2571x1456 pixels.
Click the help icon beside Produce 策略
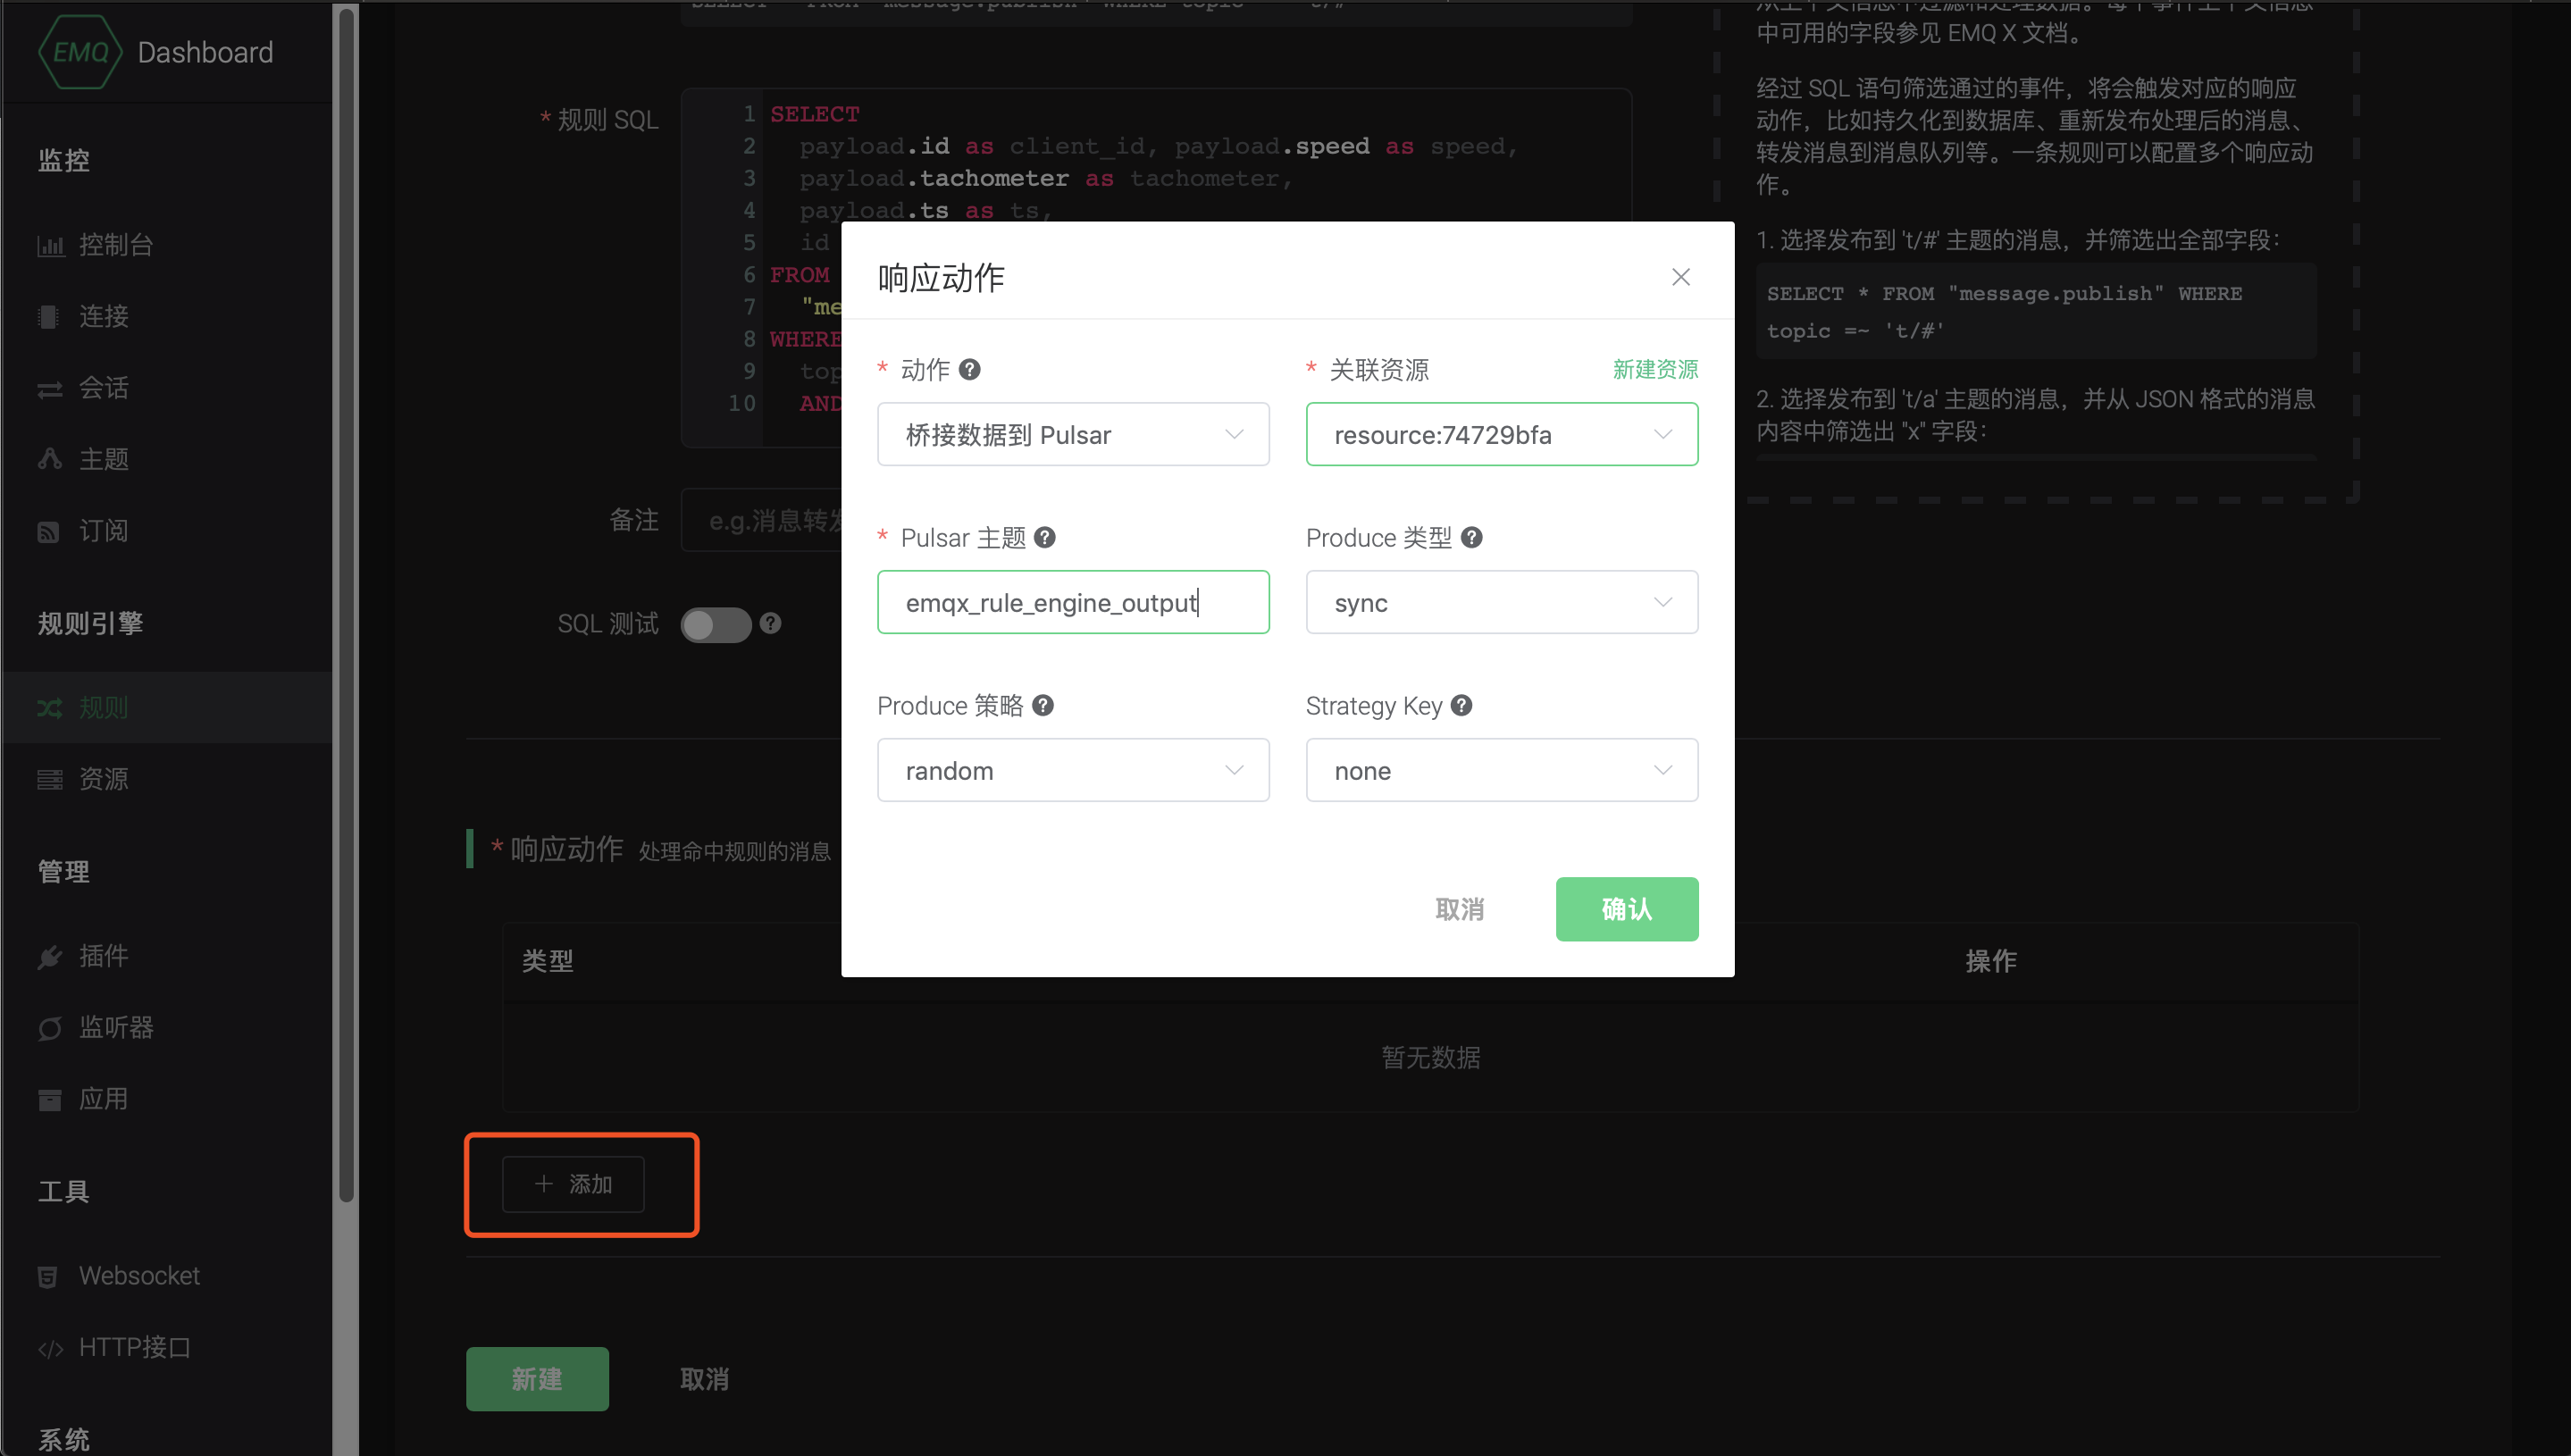coord(1042,706)
